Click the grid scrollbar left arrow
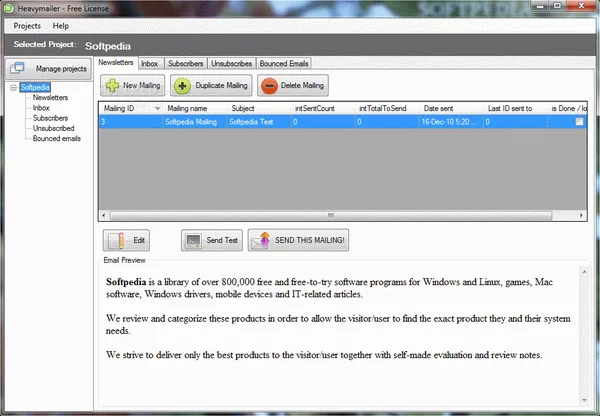Screen dimensions: 600x416 pos(103,215)
